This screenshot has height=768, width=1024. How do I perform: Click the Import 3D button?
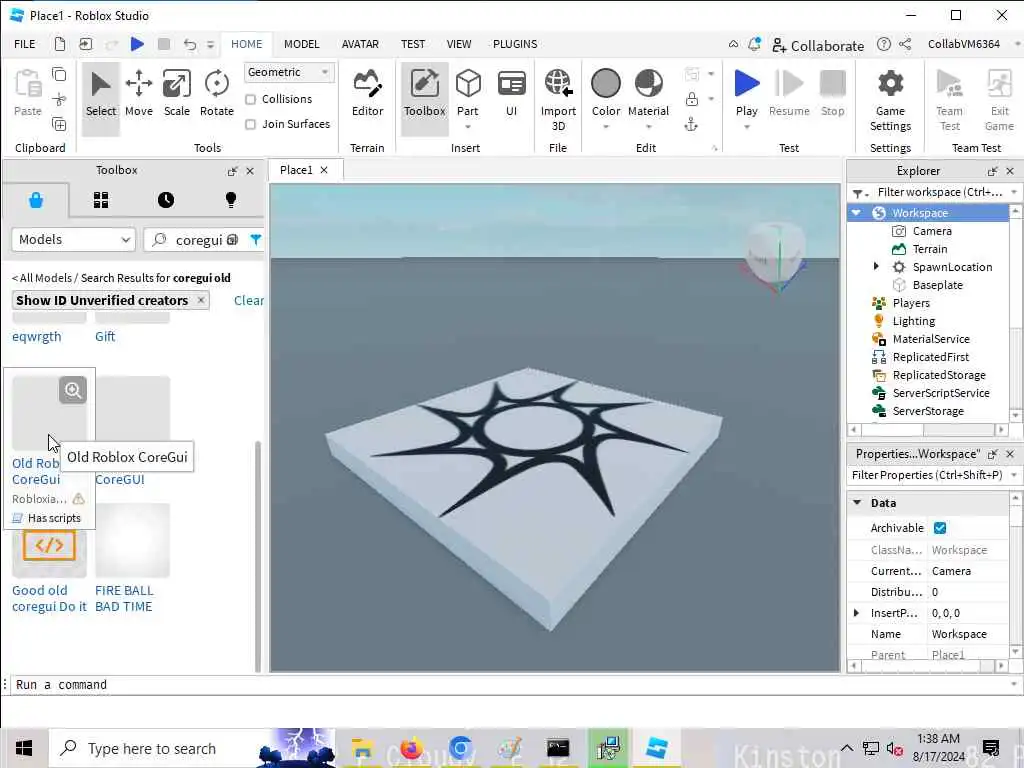tap(558, 100)
